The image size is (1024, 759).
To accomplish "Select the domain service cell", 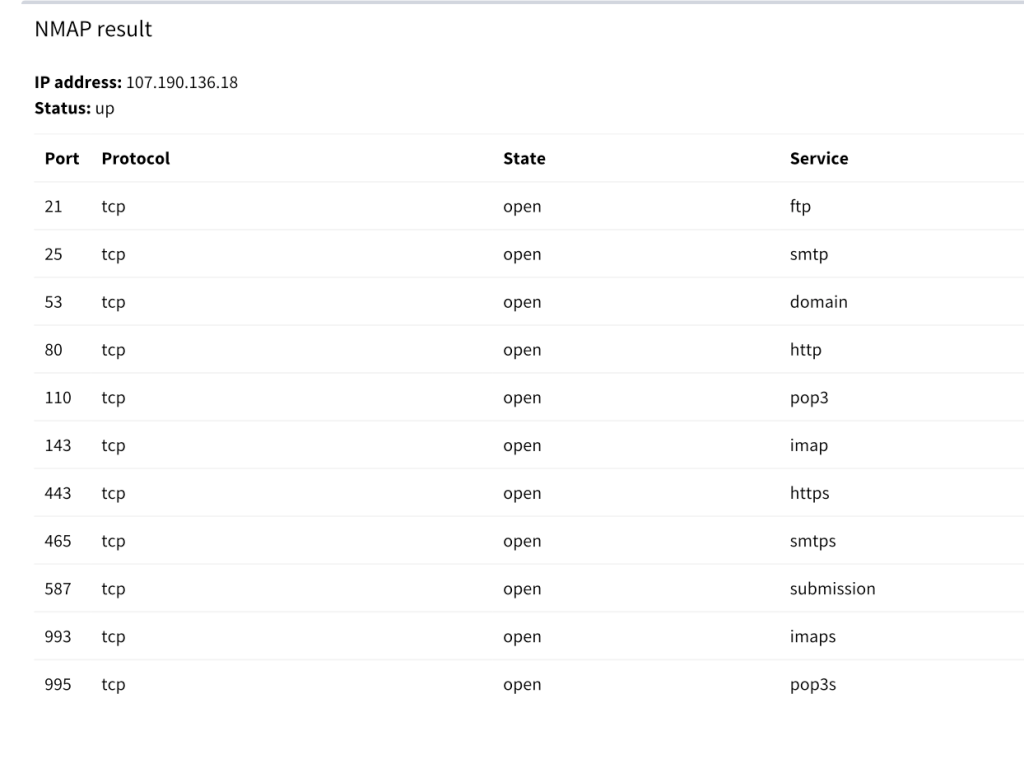I will [x=819, y=302].
